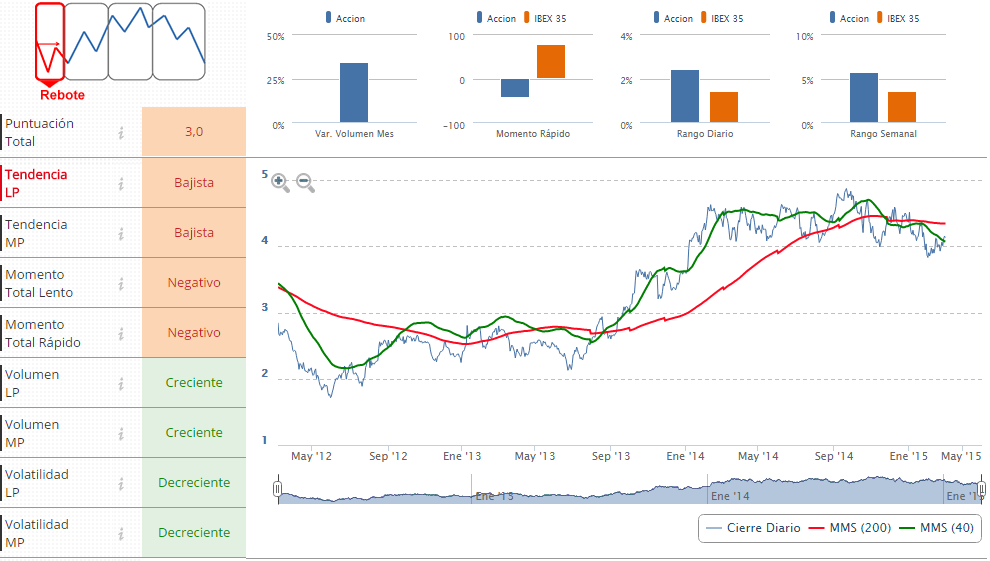Toggle the Cierre Diario series in legend

pos(753,528)
